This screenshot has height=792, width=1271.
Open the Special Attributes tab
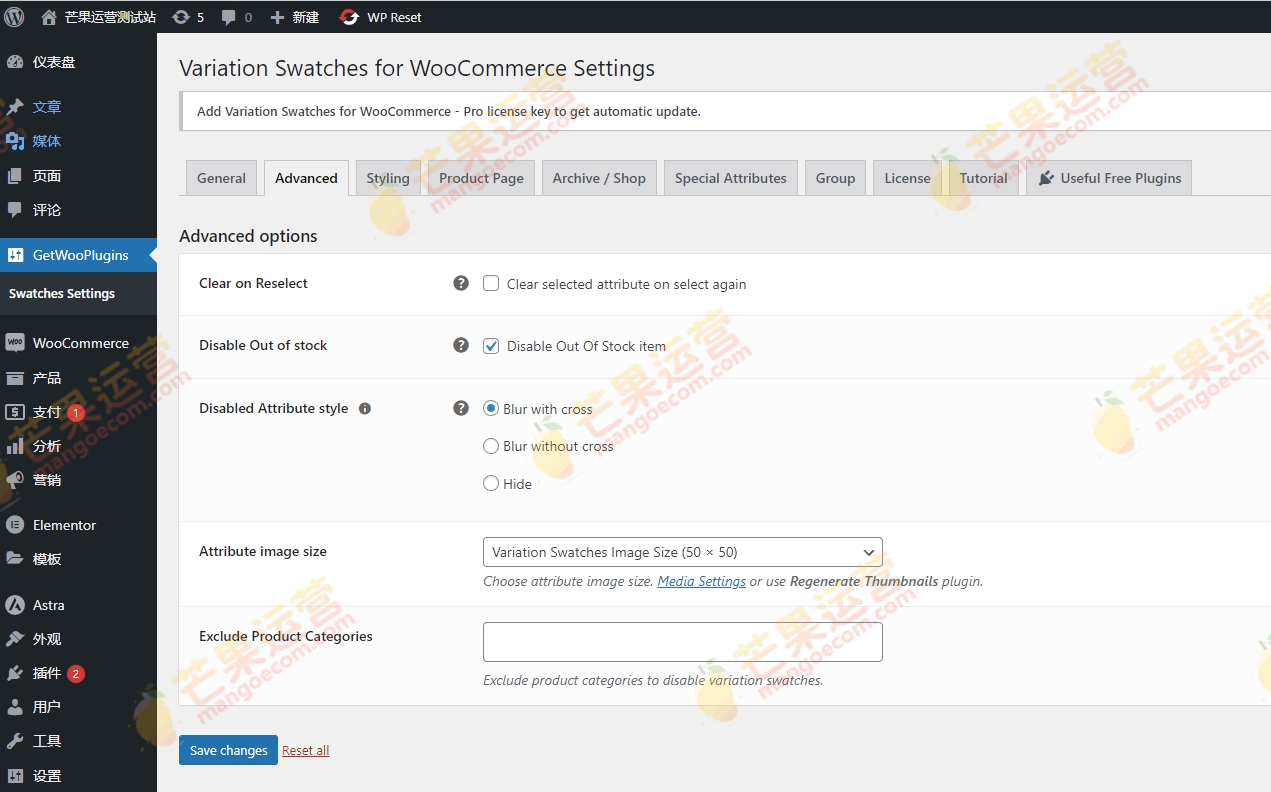(730, 177)
